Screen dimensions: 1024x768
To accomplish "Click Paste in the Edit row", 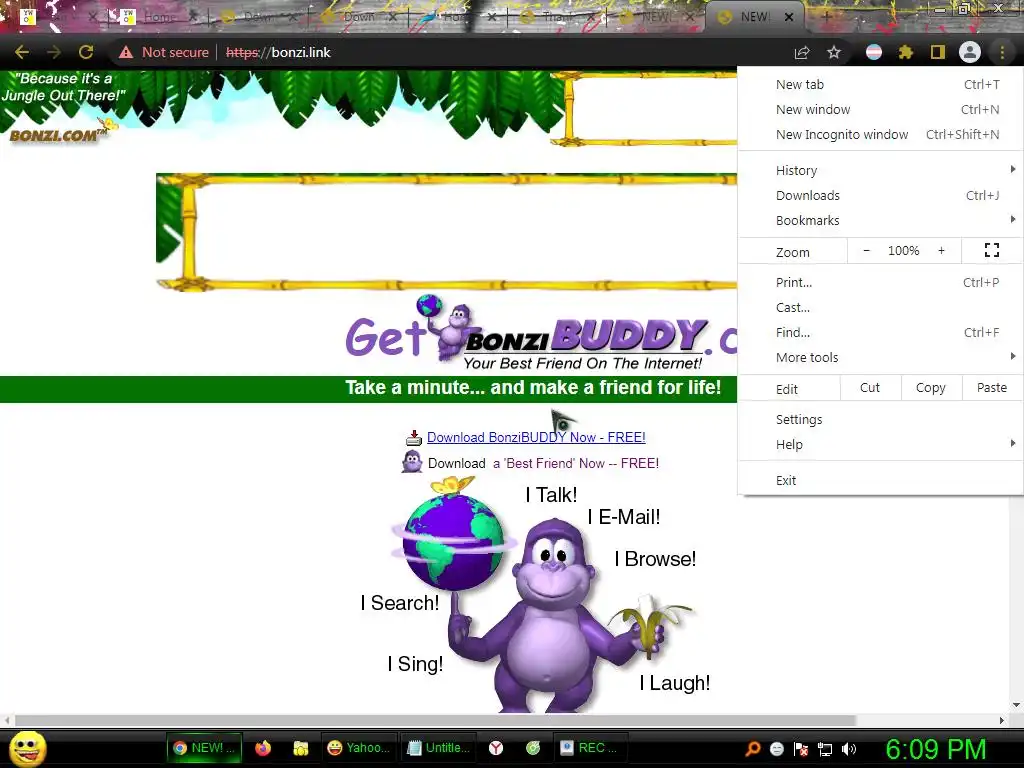I will 991,387.
